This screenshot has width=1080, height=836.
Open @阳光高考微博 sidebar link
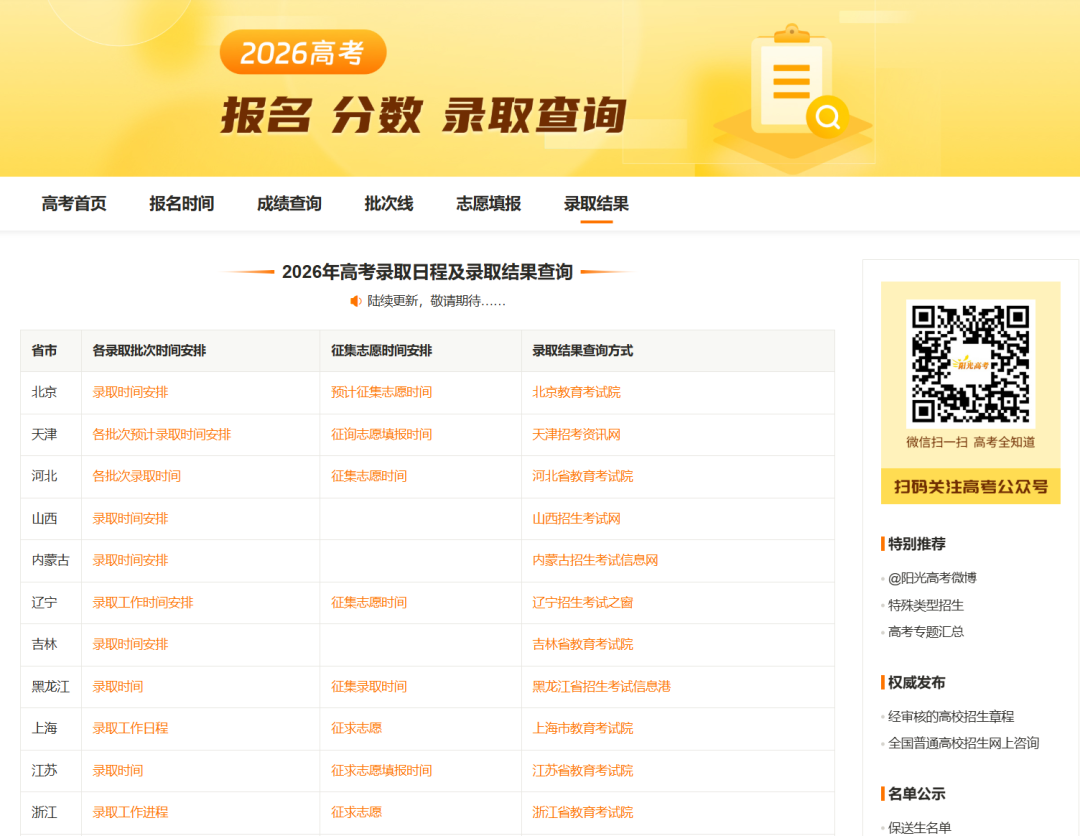coord(933,578)
